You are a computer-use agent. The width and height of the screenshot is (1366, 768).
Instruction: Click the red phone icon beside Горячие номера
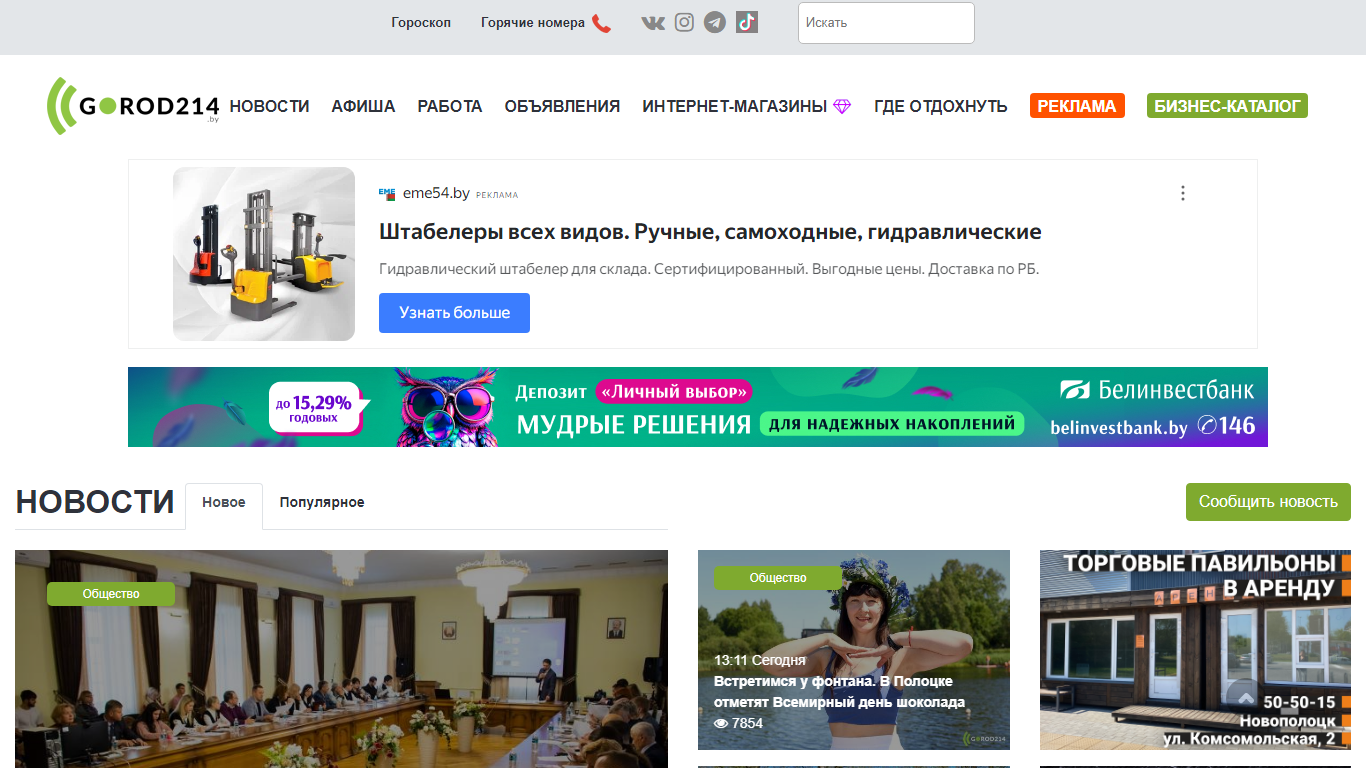coord(601,23)
